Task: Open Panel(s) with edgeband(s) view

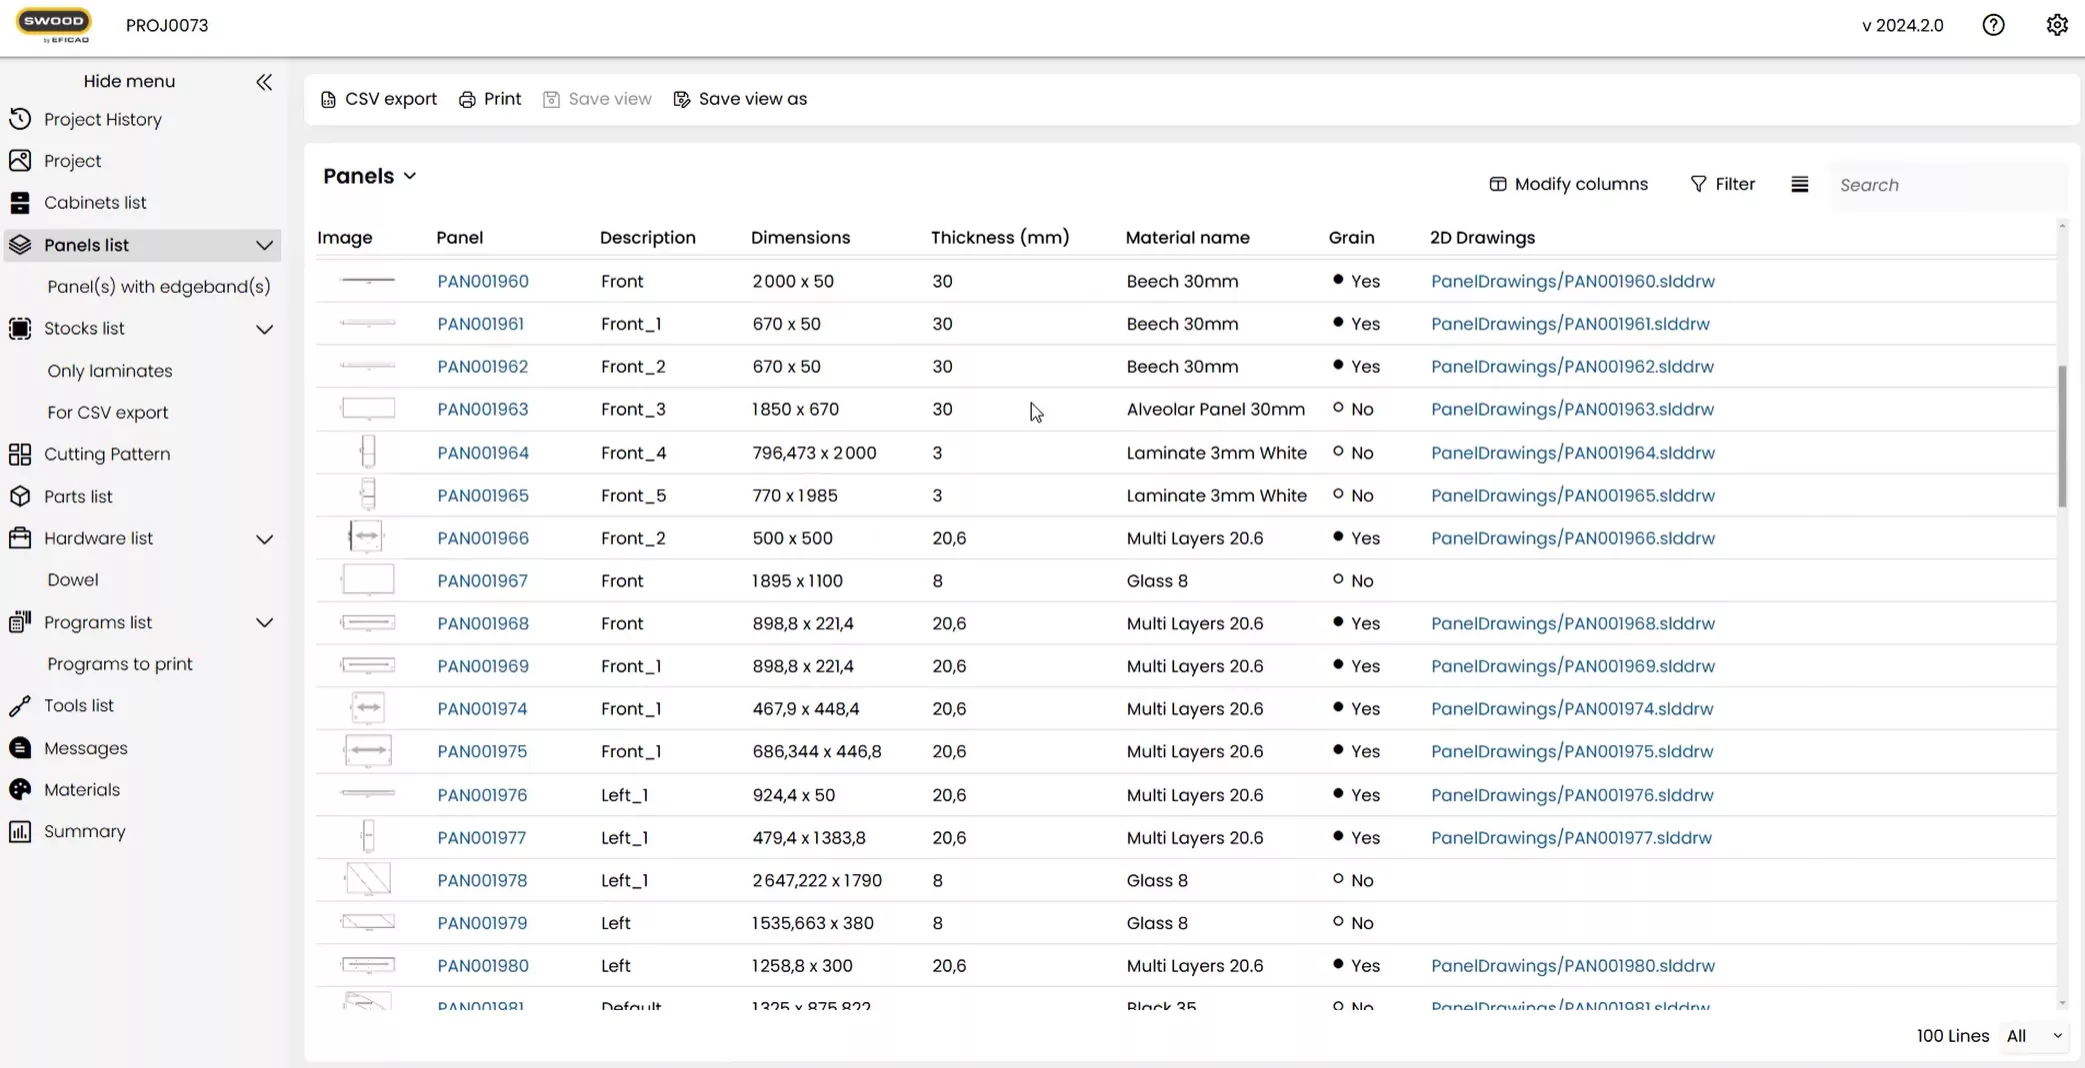Action: coord(159,287)
